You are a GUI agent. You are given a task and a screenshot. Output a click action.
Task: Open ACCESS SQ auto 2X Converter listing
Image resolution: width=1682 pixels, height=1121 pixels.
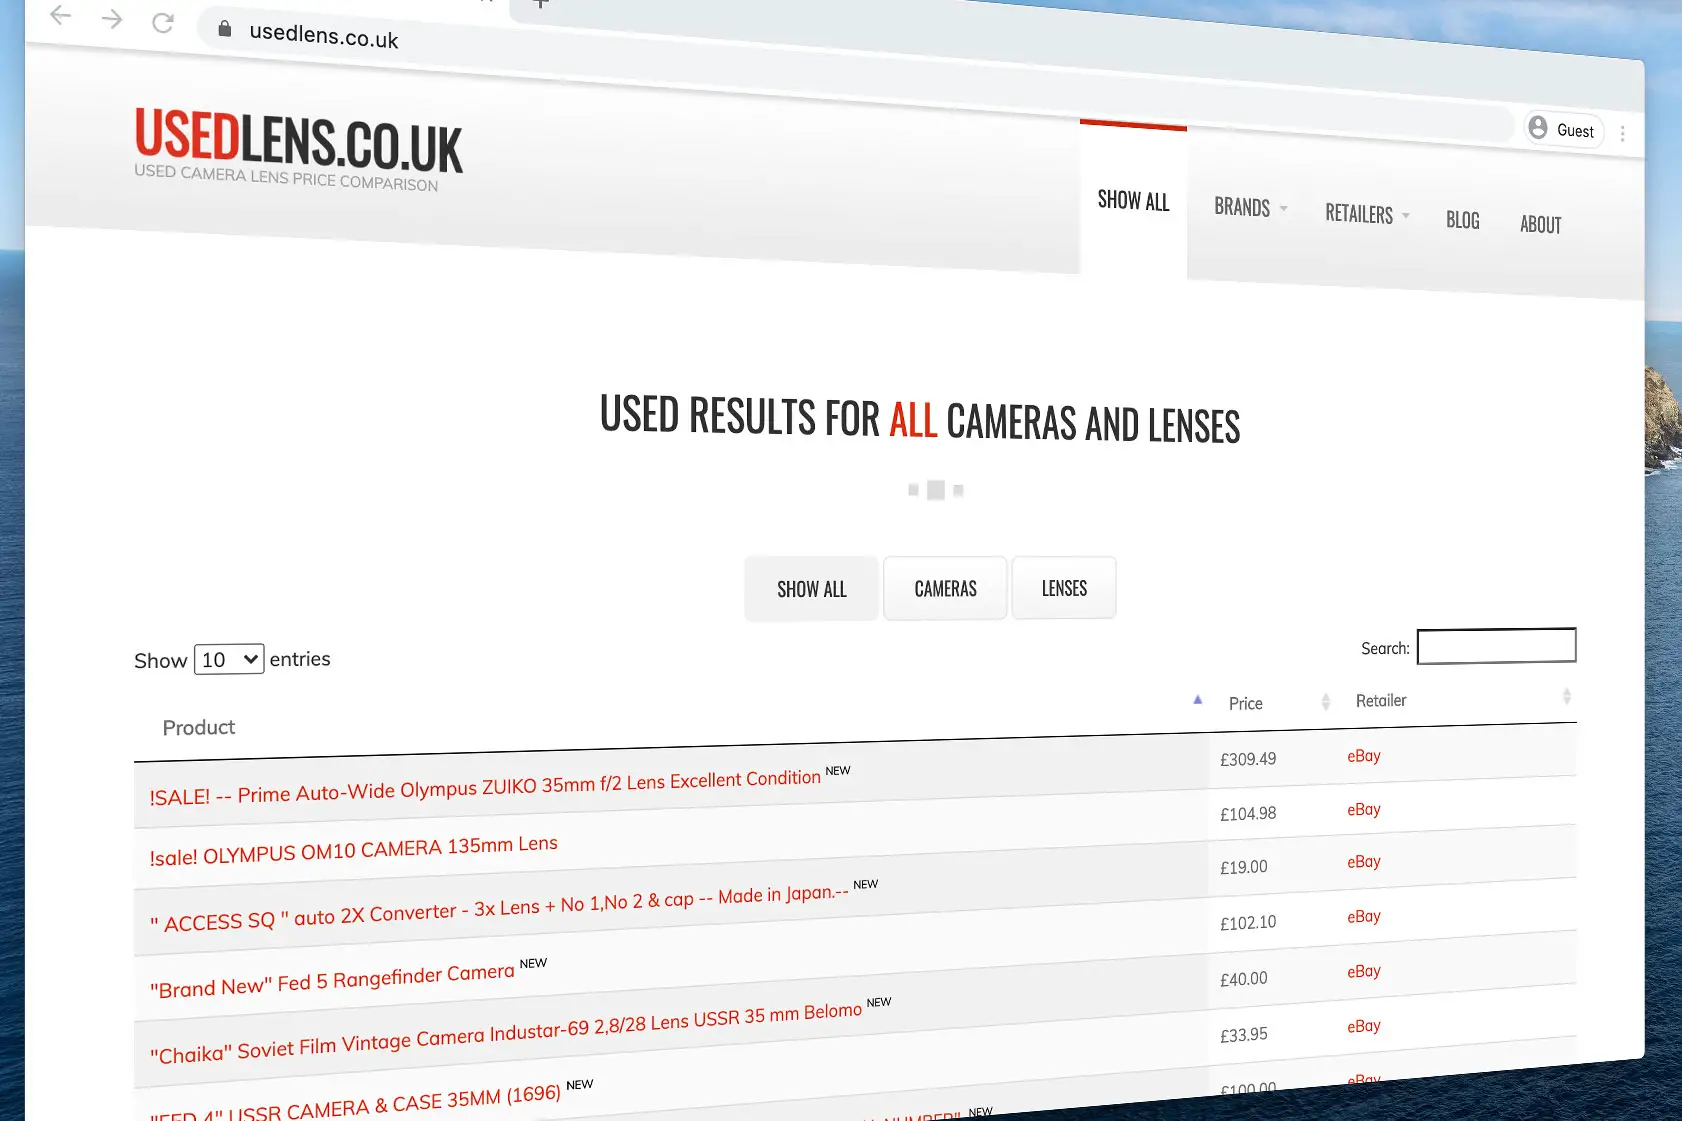(x=499, y=908)
